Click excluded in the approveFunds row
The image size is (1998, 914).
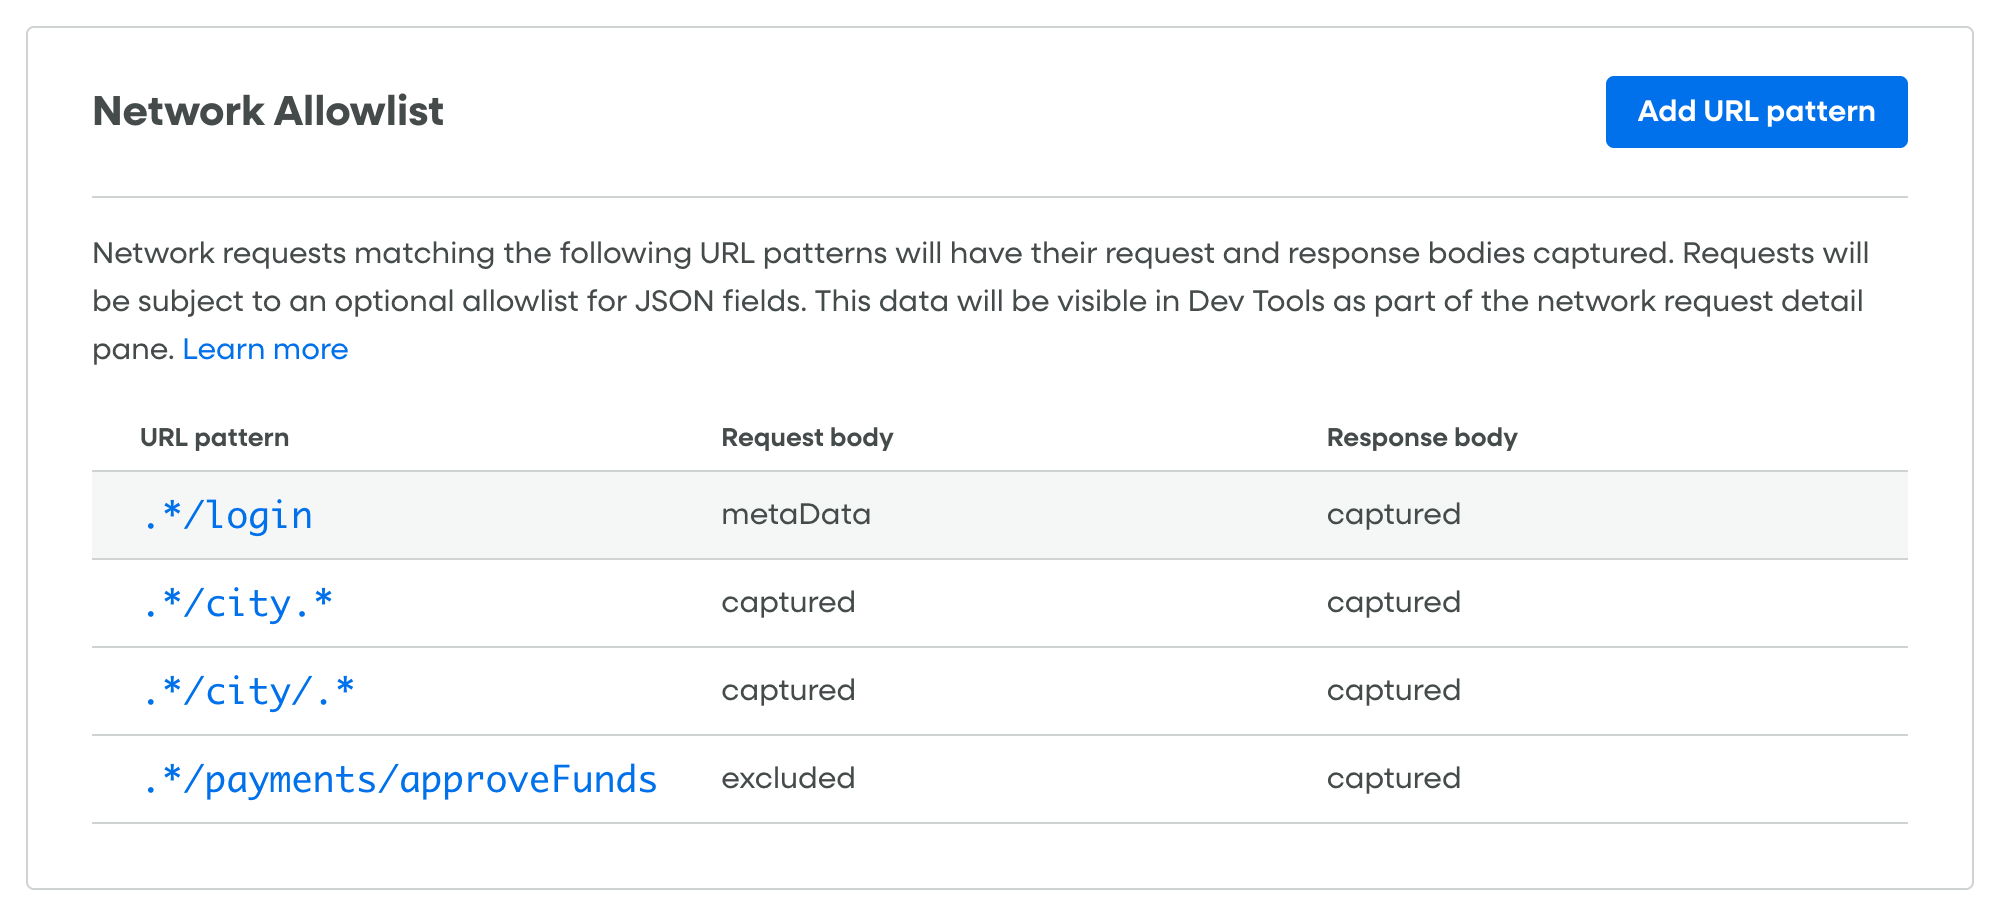pos(788,778)
